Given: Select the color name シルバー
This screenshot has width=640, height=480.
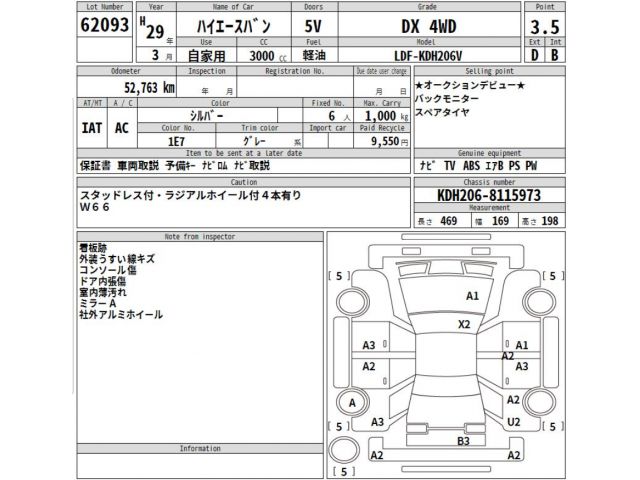Looking at the screenshot, I should pyautogui.click(x=207, y=116).
